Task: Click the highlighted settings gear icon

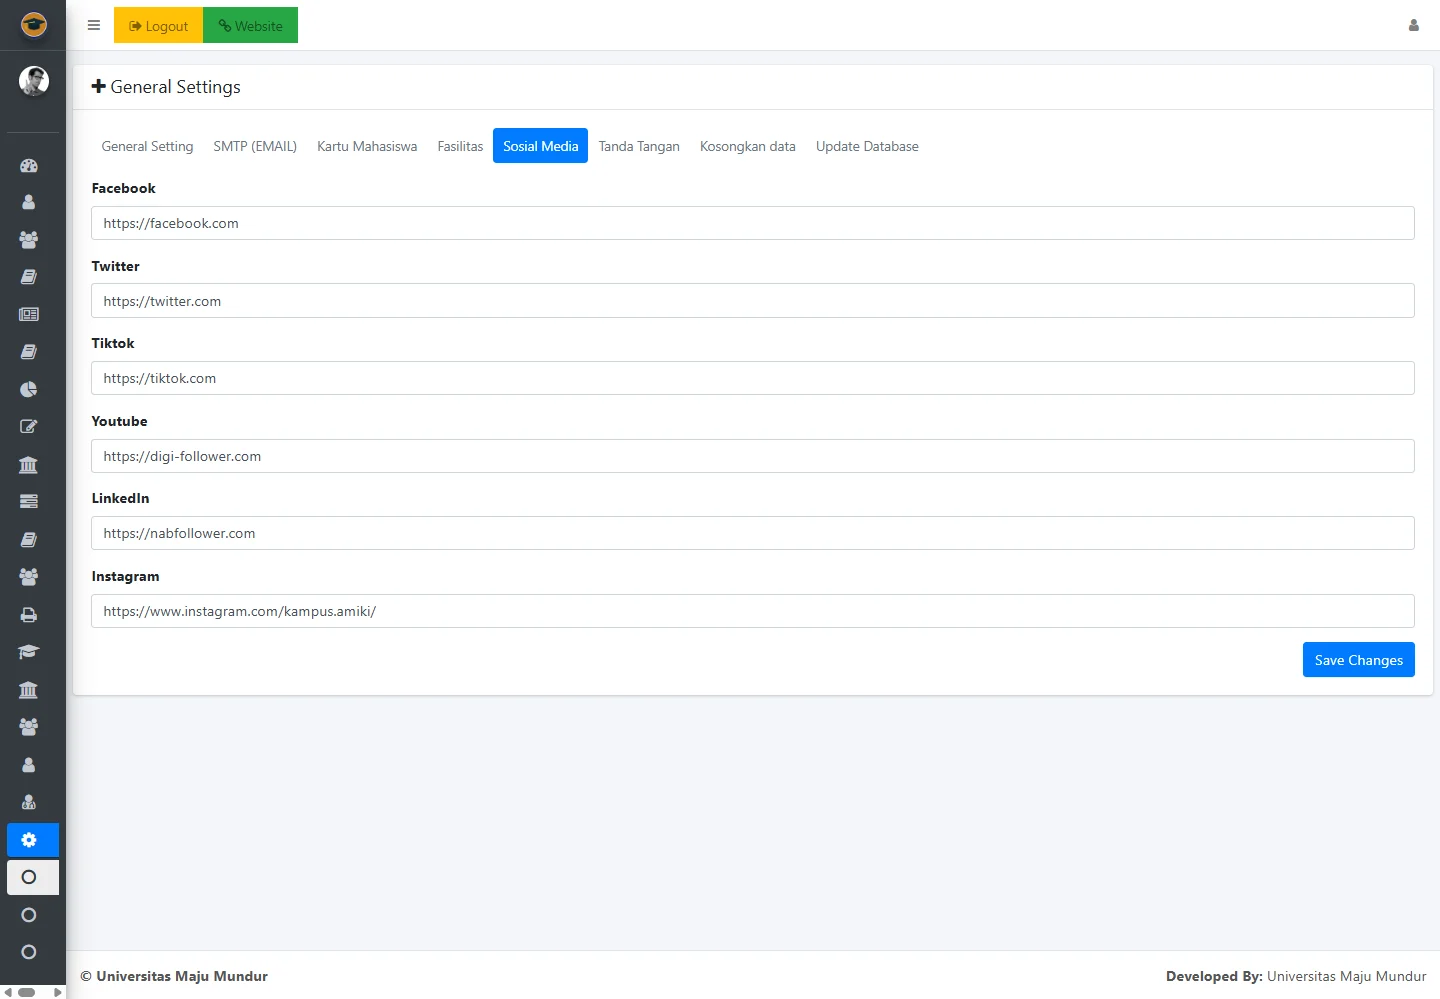Action: coord(29,840)
